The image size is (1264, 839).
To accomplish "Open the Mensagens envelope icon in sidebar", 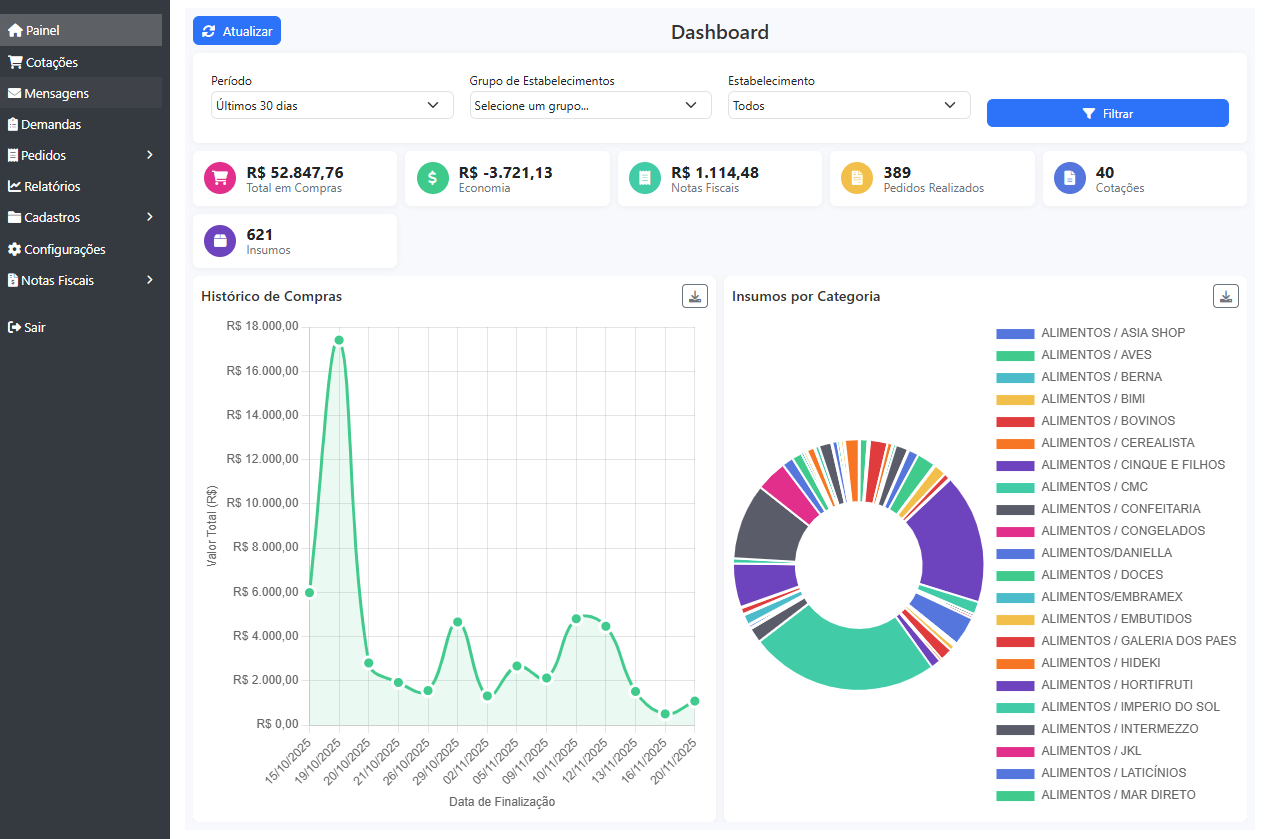I will coord(17,93).
